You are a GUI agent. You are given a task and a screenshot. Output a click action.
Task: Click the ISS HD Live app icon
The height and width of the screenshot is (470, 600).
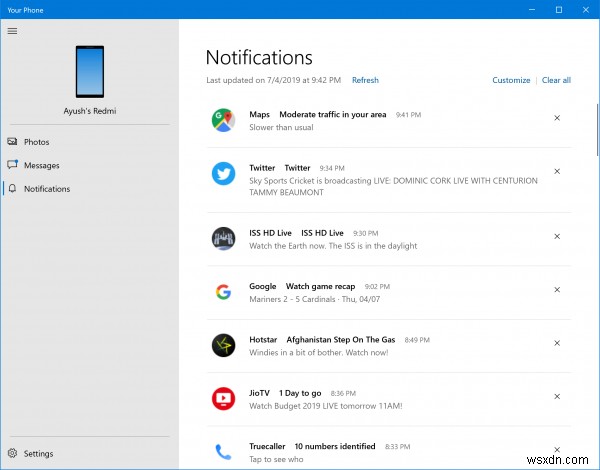[x=223, y=238]
